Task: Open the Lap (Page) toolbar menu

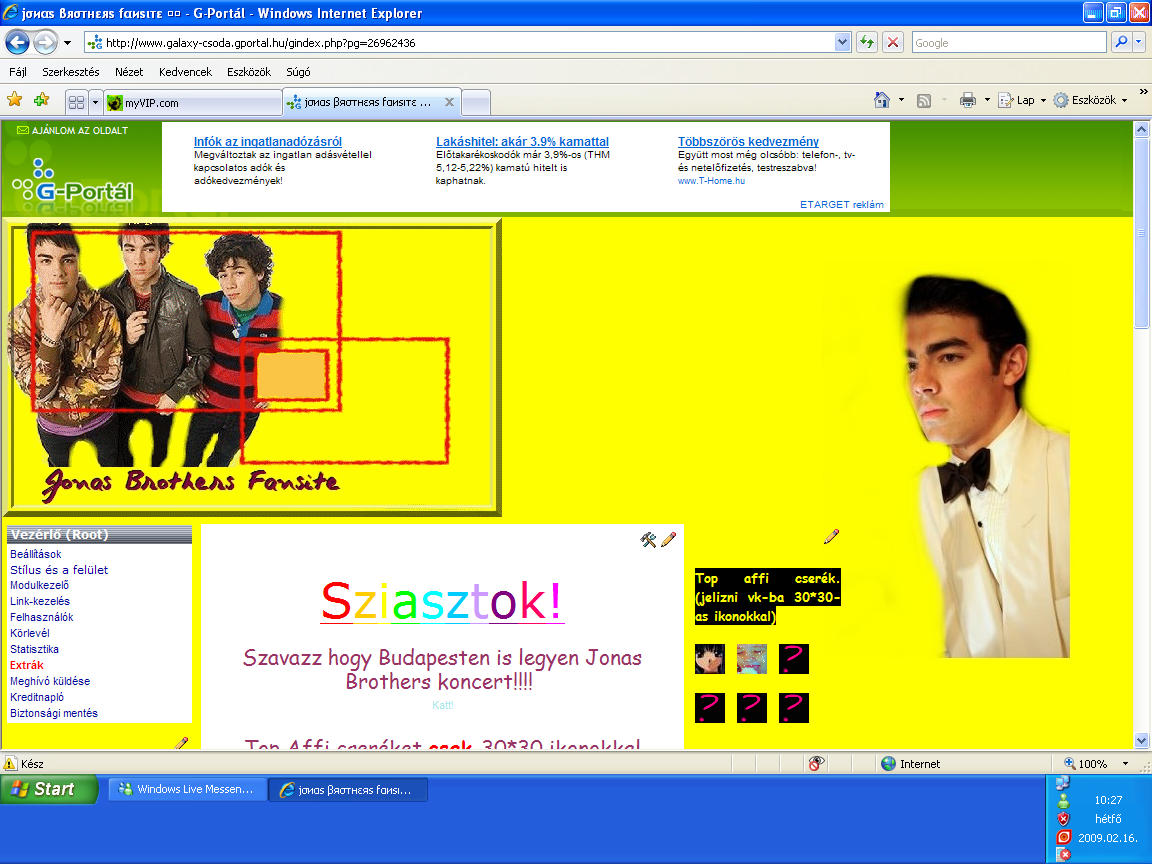Action: coord(1021,100)
